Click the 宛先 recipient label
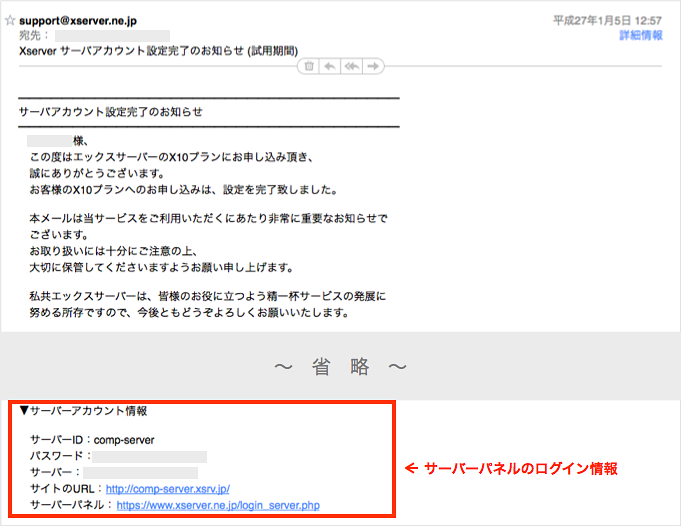This screenshot has width=681, height=526. click(x=34, y=36)
